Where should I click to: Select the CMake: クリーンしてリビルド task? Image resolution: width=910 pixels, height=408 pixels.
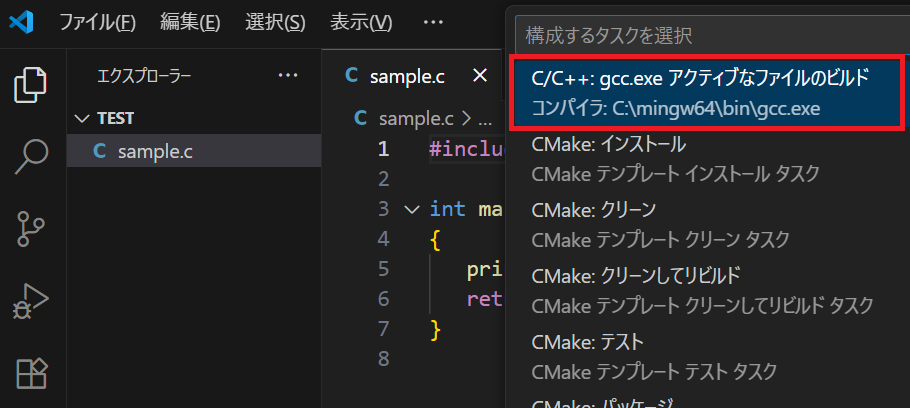(x=707, y=290)
